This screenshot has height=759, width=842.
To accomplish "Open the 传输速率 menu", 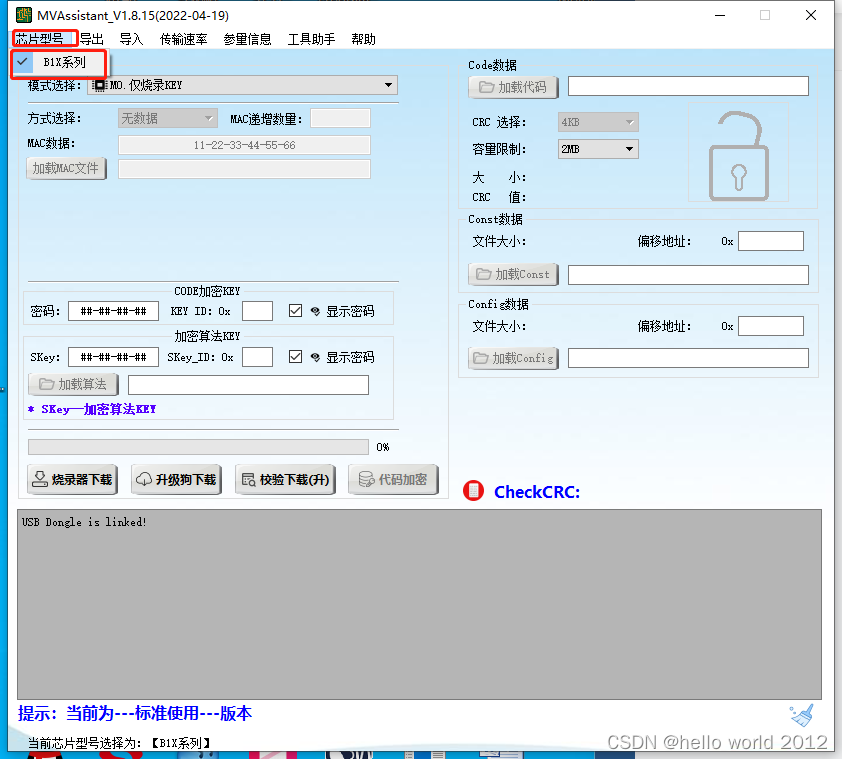I will click(x=183, y=39).
